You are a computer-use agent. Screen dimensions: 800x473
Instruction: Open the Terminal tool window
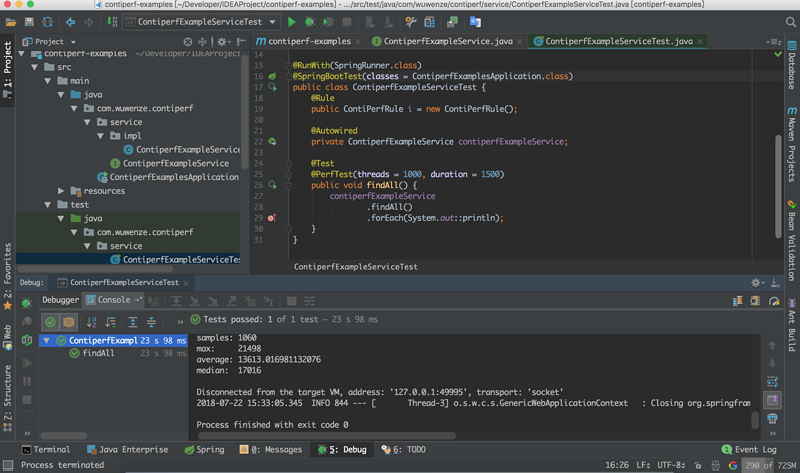coord(46,450)
